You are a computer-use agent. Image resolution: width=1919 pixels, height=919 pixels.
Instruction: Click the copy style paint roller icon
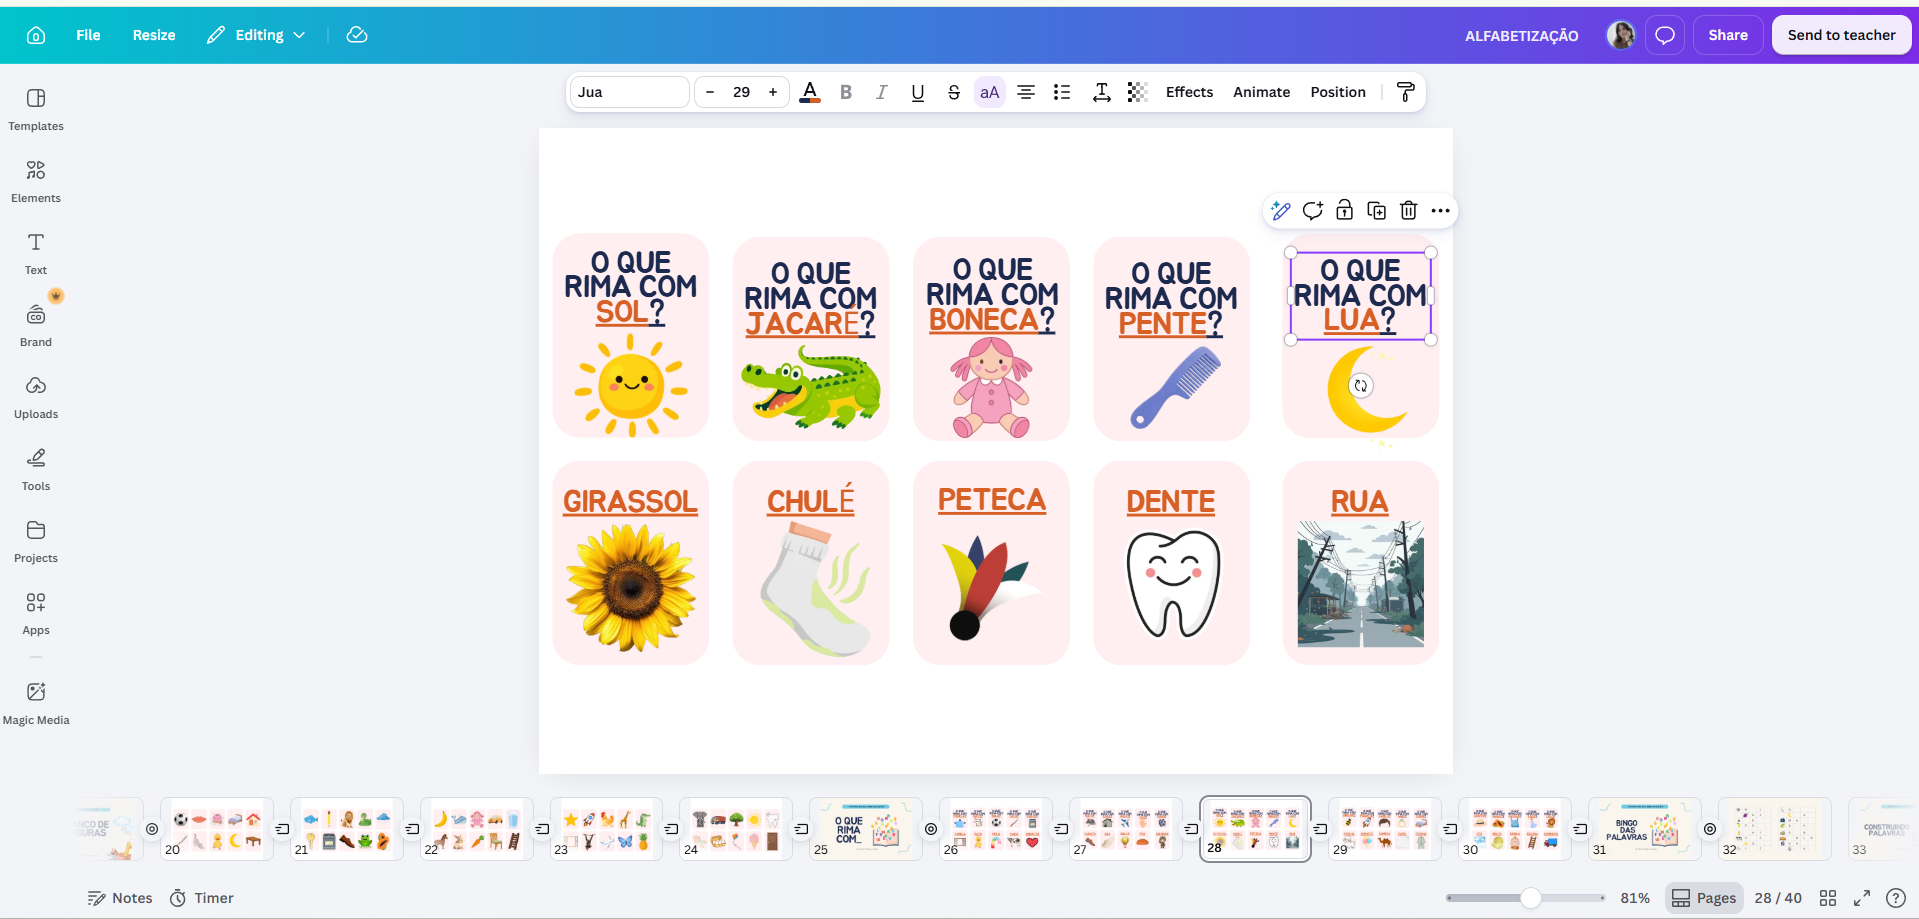click(x=1405, y=92)
